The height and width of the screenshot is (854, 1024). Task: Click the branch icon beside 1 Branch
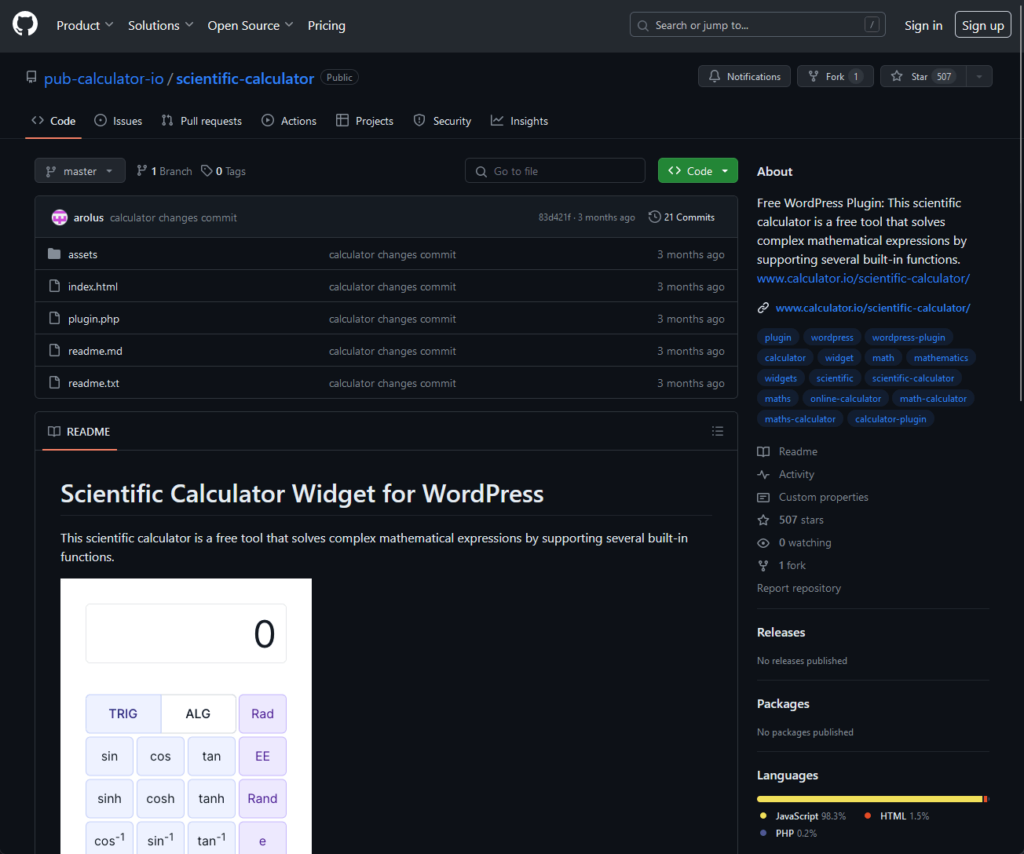(142, 170)
